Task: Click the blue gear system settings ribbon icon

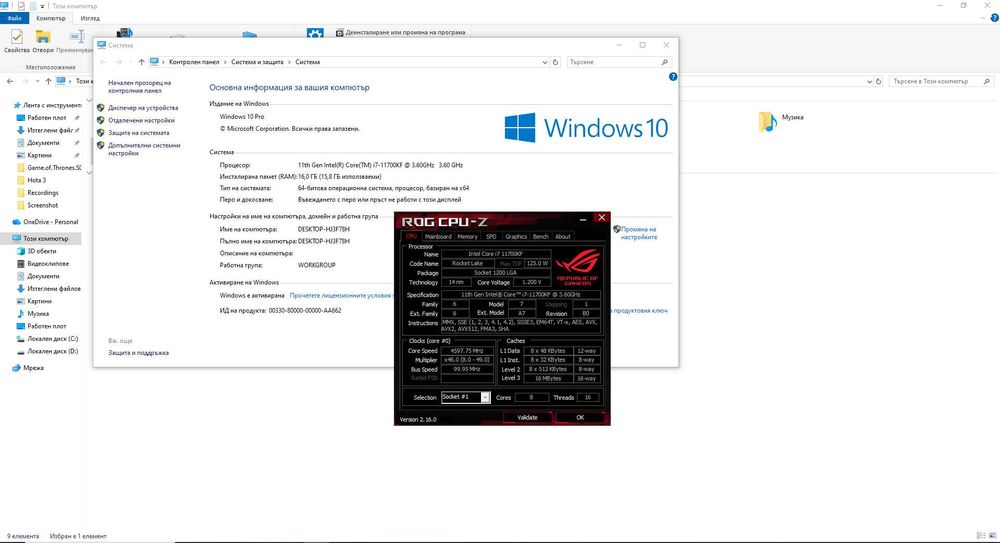Action: [315, 33]
